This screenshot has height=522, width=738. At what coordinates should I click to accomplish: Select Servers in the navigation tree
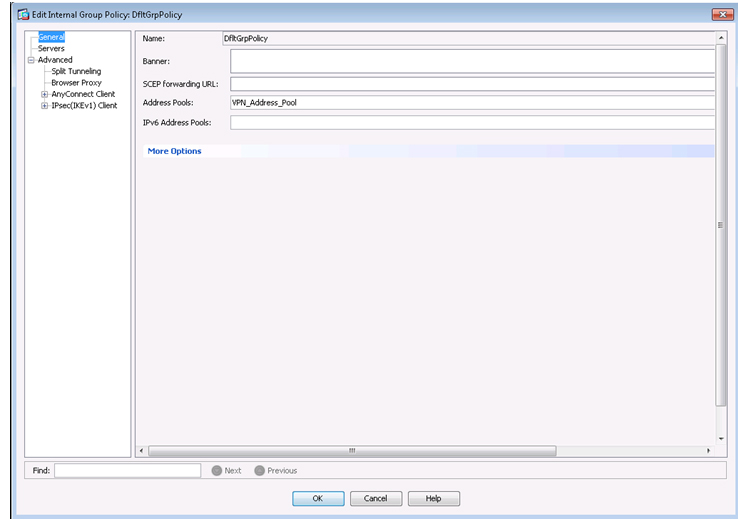[x=51, y=48]
